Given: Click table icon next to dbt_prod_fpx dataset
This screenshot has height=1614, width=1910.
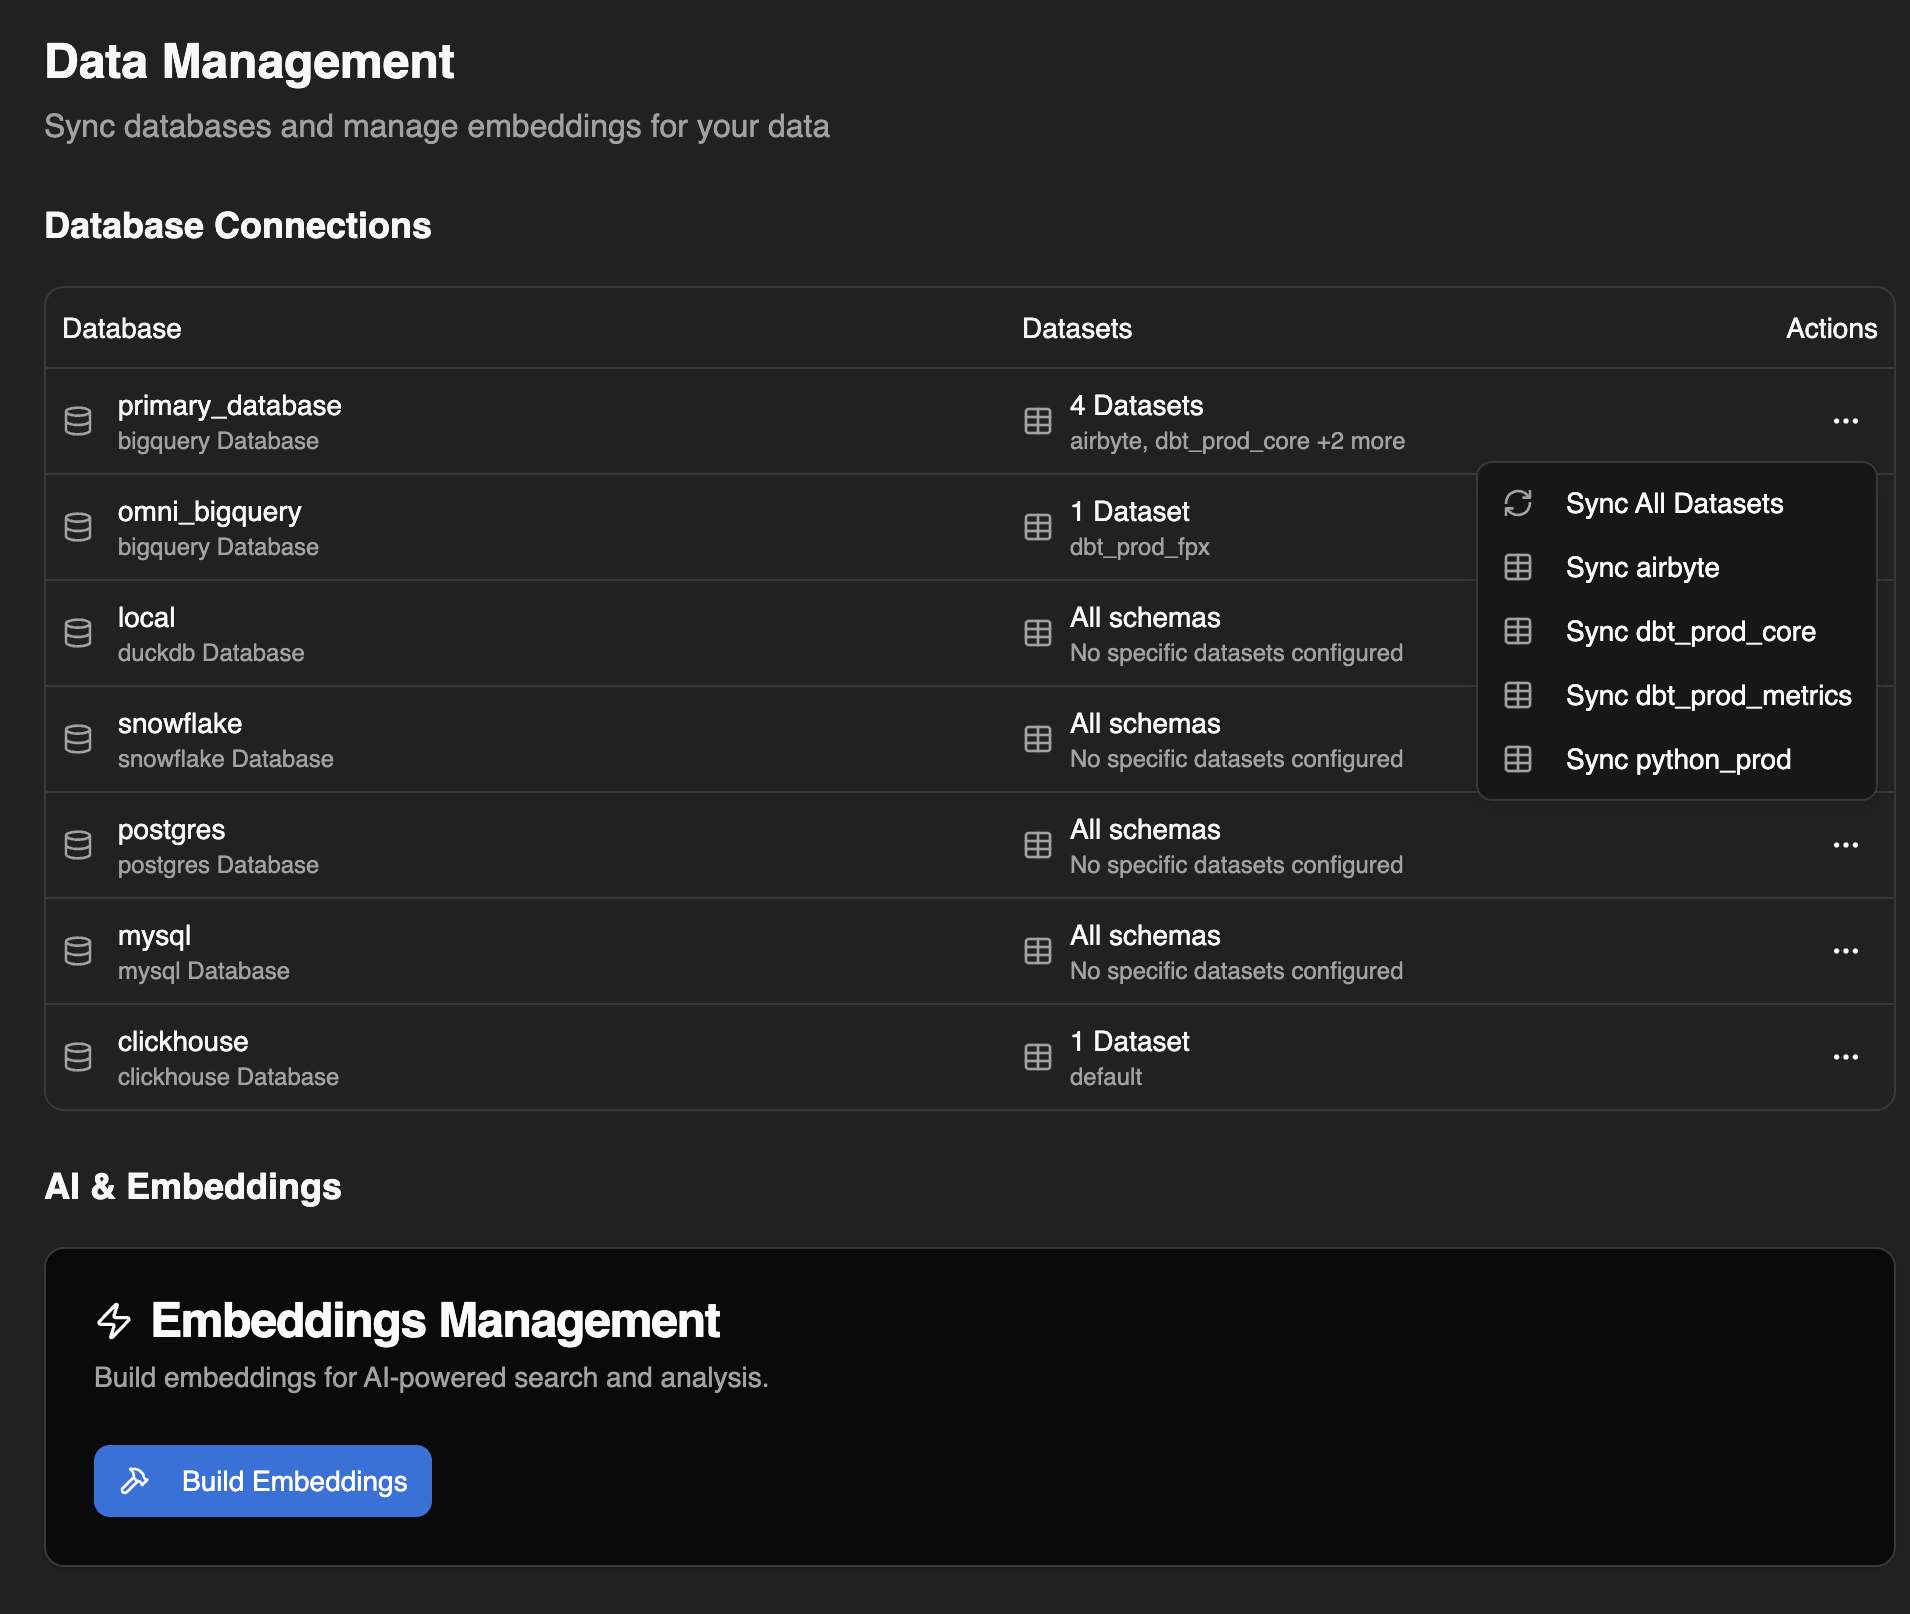Looking at the screenshot, I should click(x=1038, y=527).
